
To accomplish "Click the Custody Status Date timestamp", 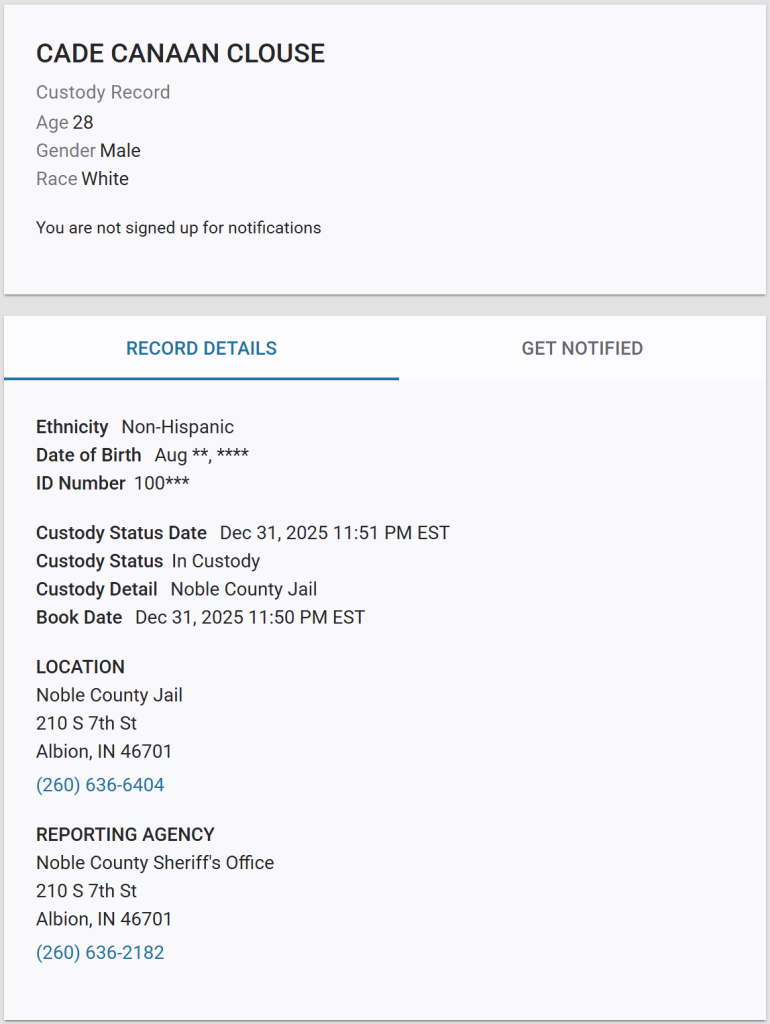I will (334, 533).
